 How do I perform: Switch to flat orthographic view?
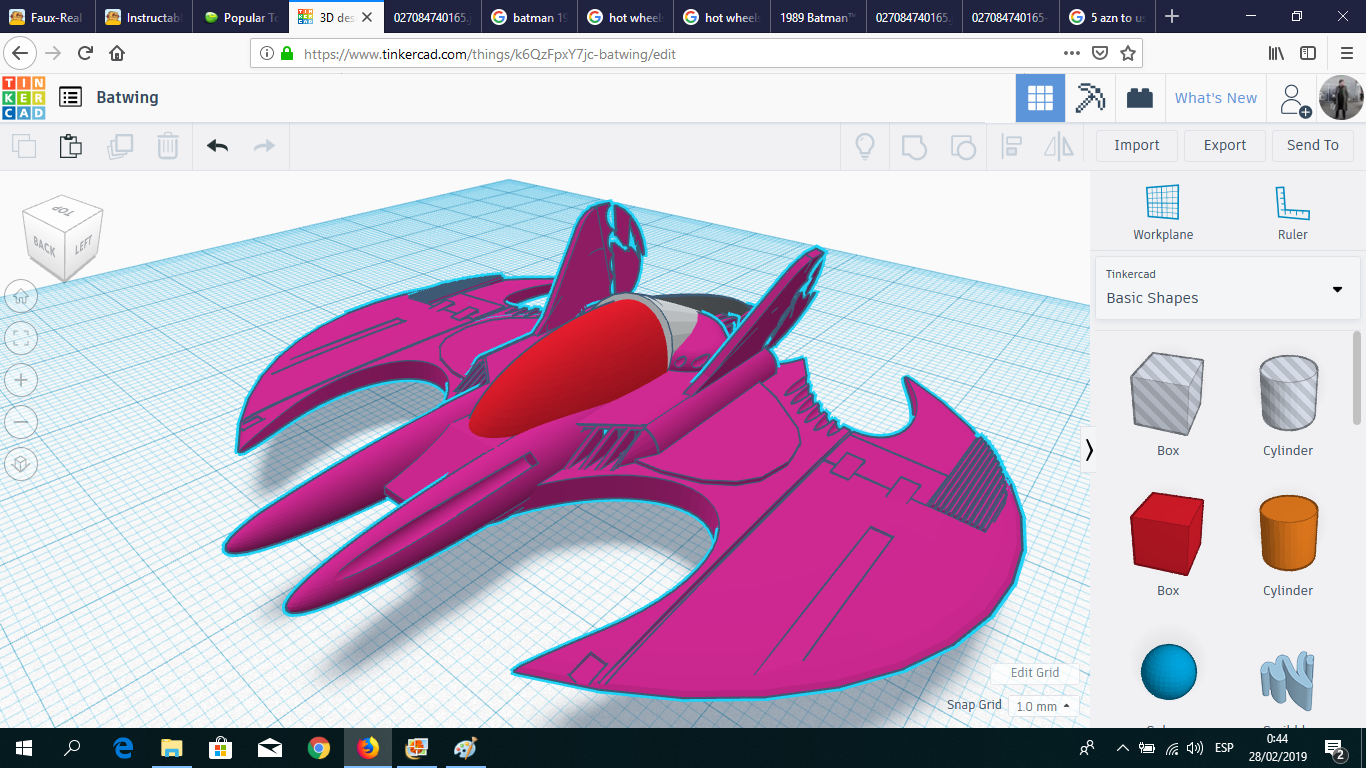(21, 463)
